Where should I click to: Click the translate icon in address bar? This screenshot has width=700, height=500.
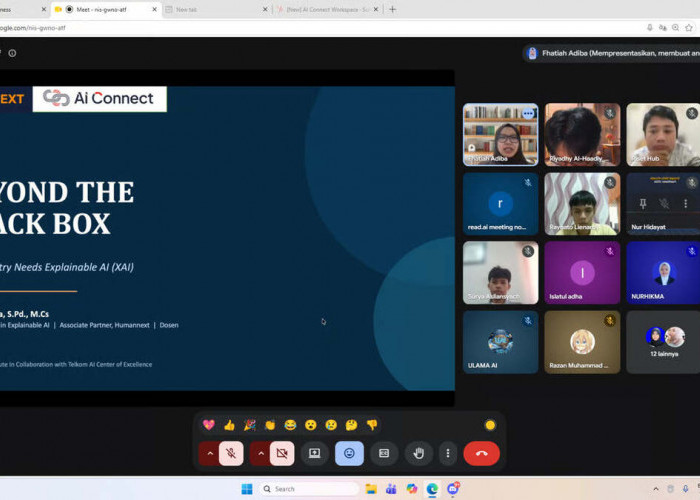662,28
